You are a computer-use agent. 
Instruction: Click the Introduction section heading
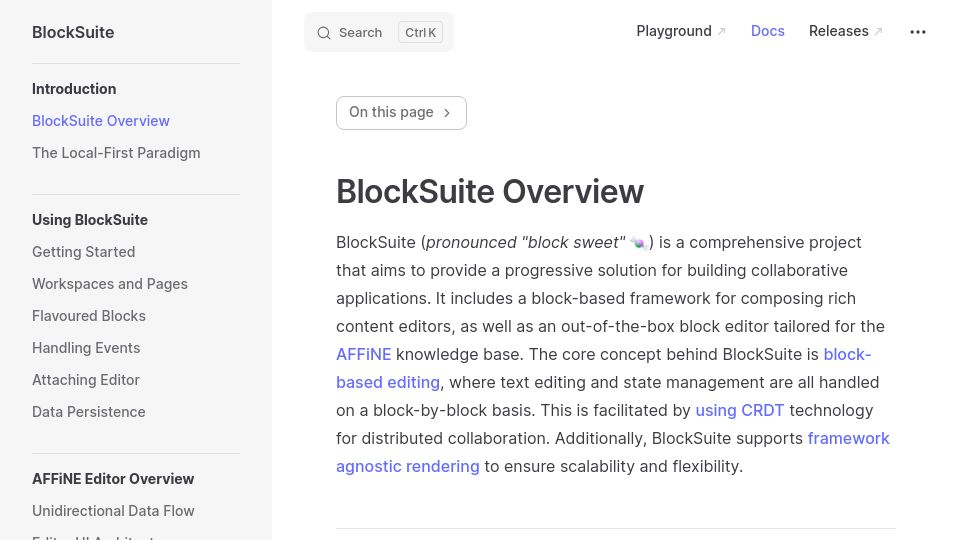(73, 89)
